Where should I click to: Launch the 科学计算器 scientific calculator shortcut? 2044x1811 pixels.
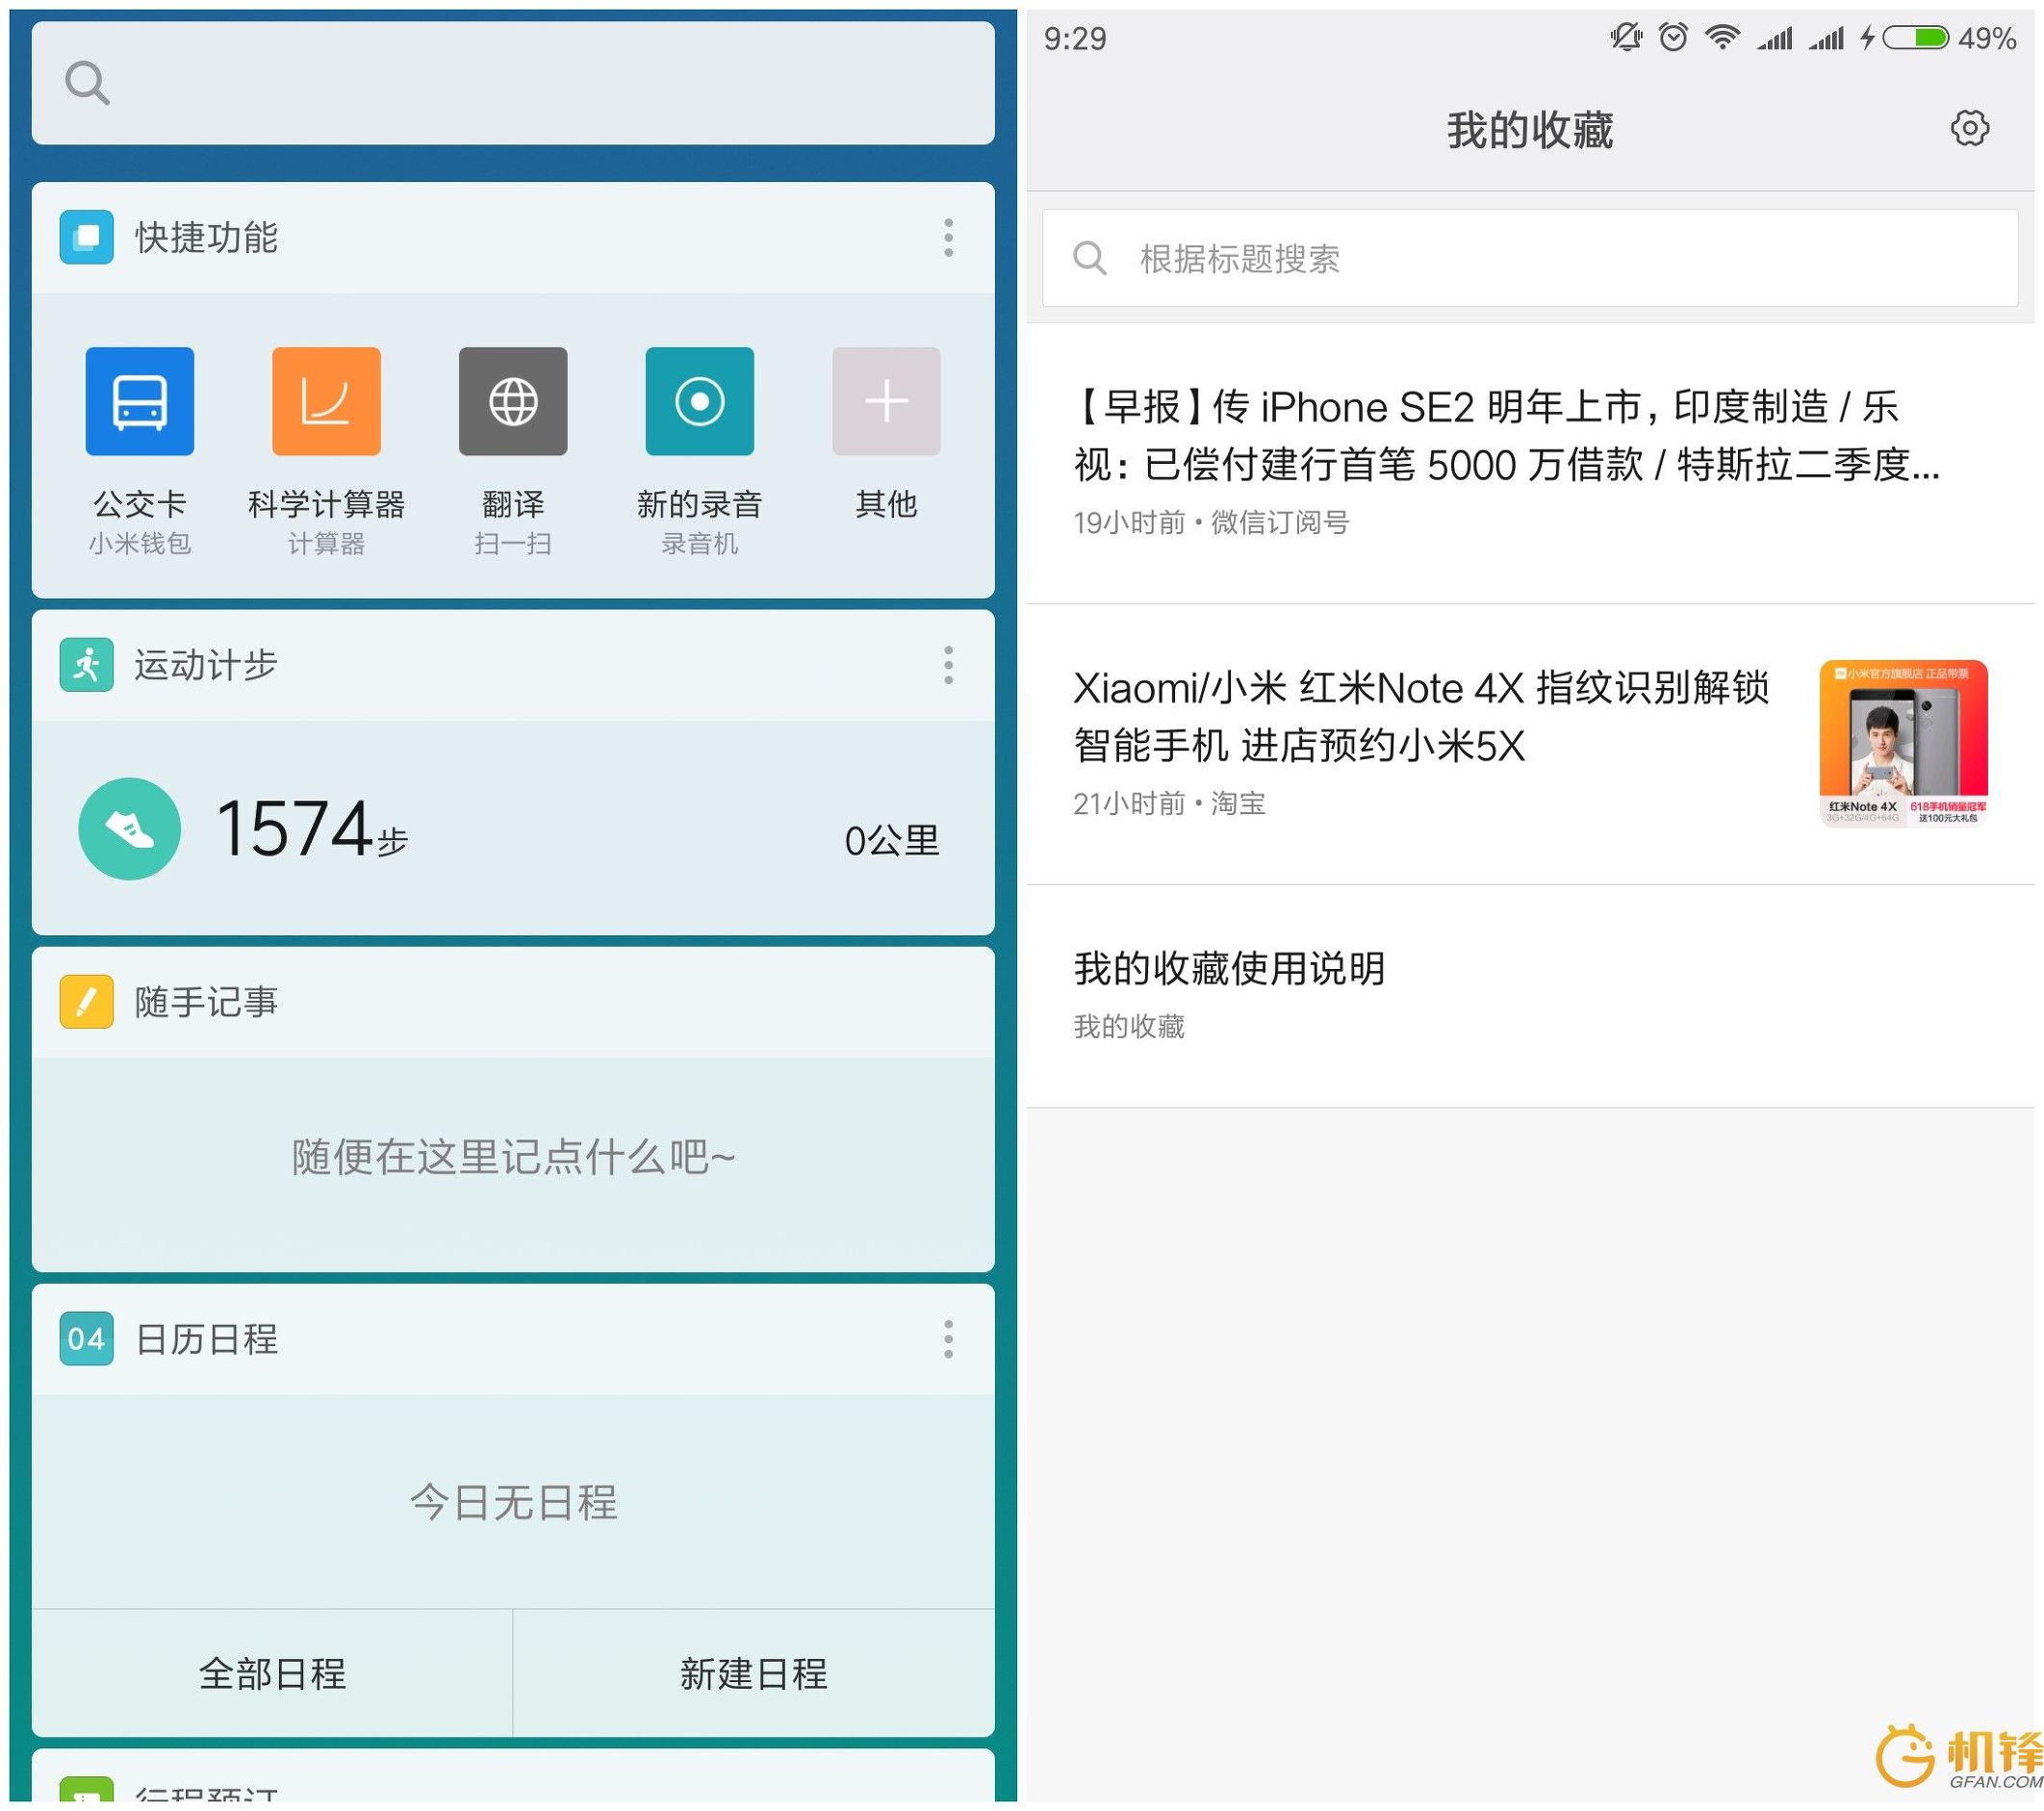[x=326, y=401]
